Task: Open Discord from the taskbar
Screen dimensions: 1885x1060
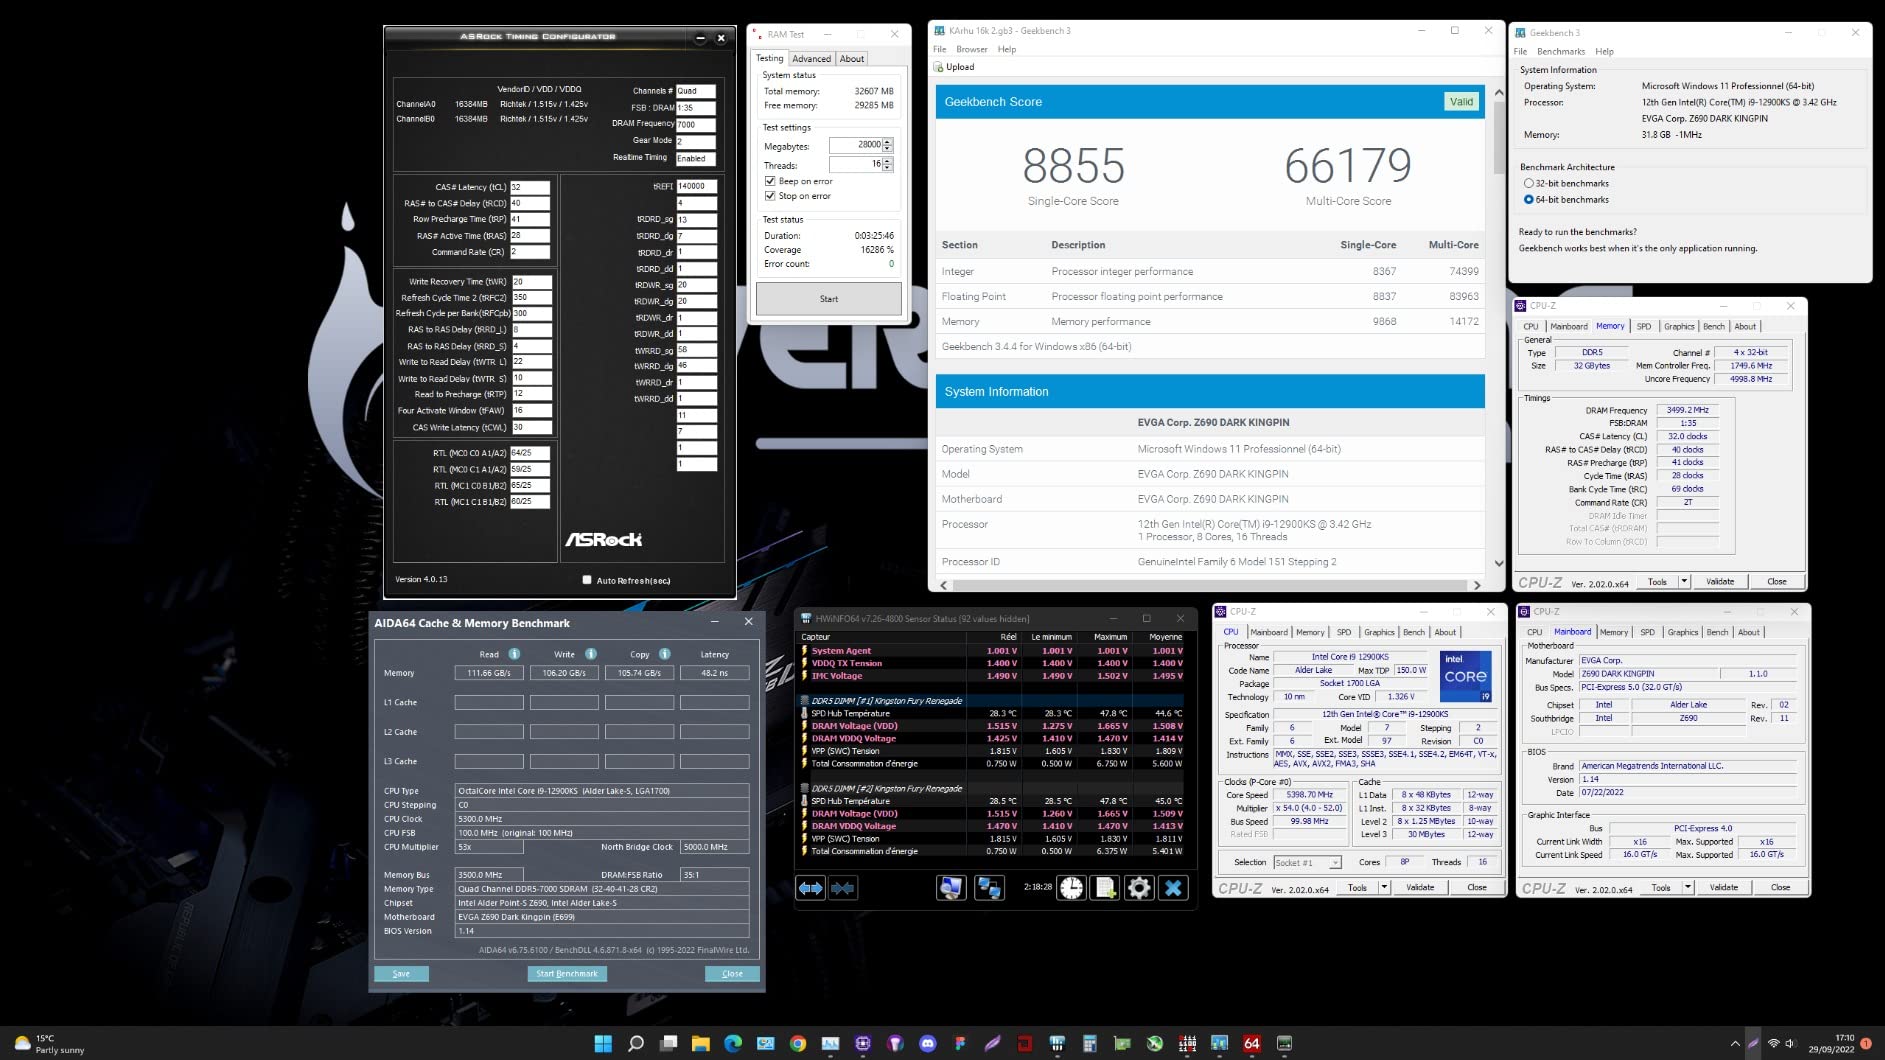Action: tap(927, 1044)
